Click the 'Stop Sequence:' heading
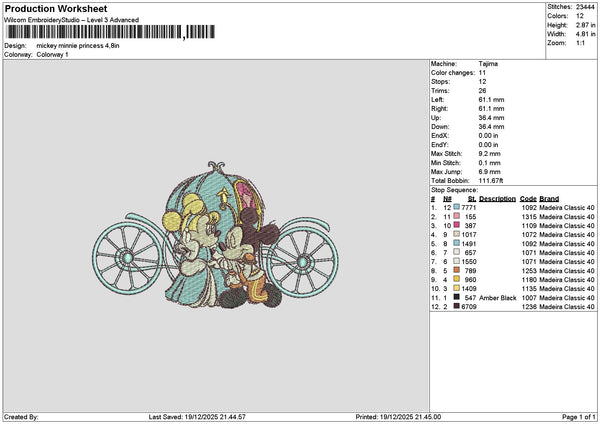 [455, 190]
